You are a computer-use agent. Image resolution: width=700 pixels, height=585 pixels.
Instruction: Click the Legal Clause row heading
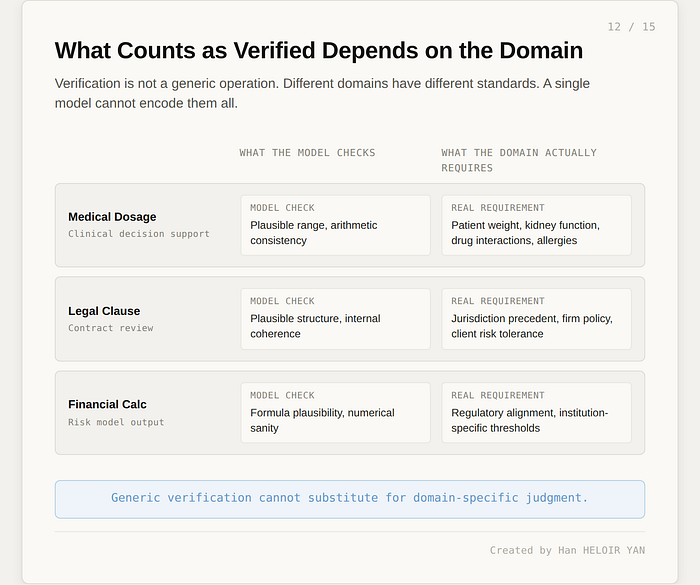click(x=104, y=311)
